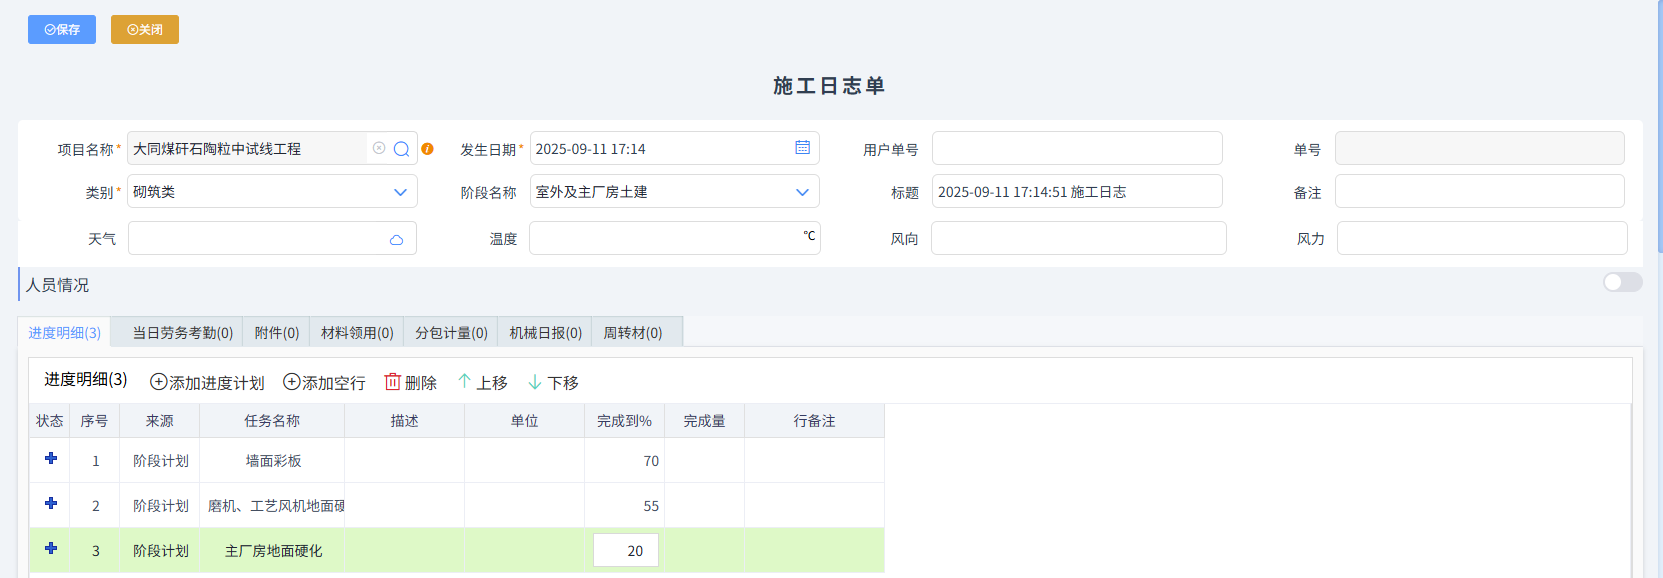Click the 主厂房地面硬化 task name cell
1663x578 pixels.
(273, 551)
